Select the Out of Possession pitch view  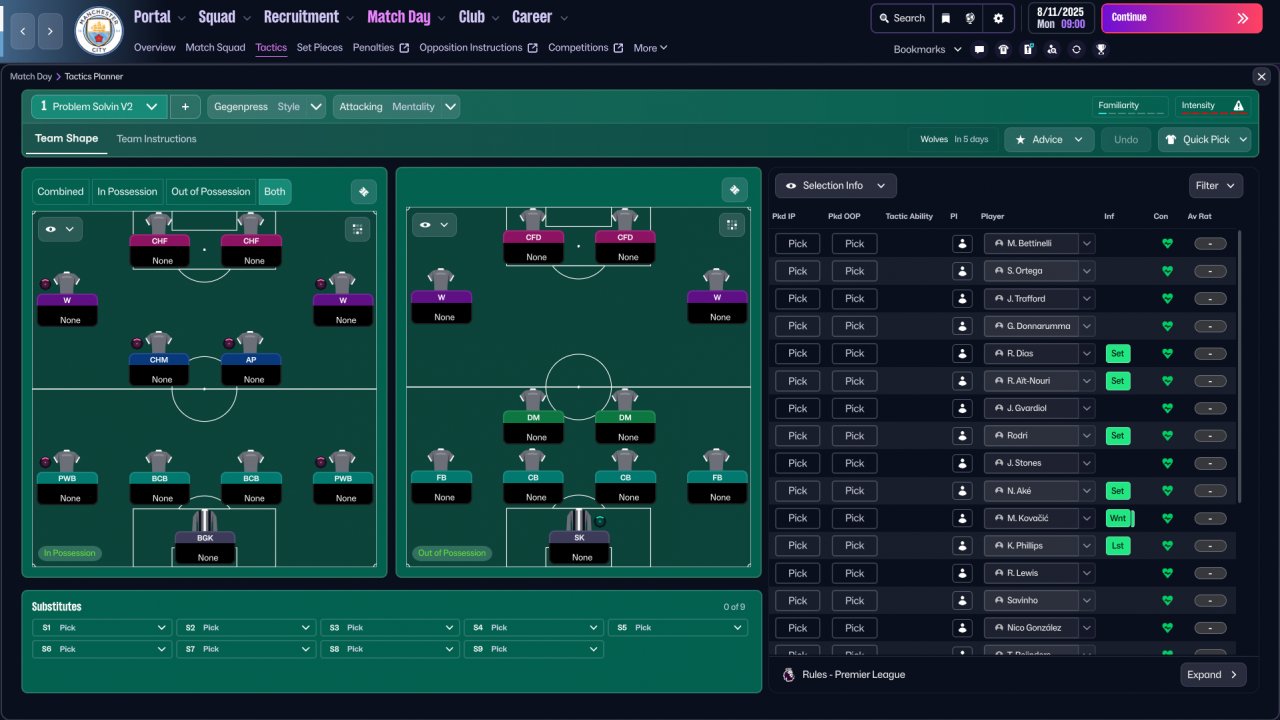210,192
